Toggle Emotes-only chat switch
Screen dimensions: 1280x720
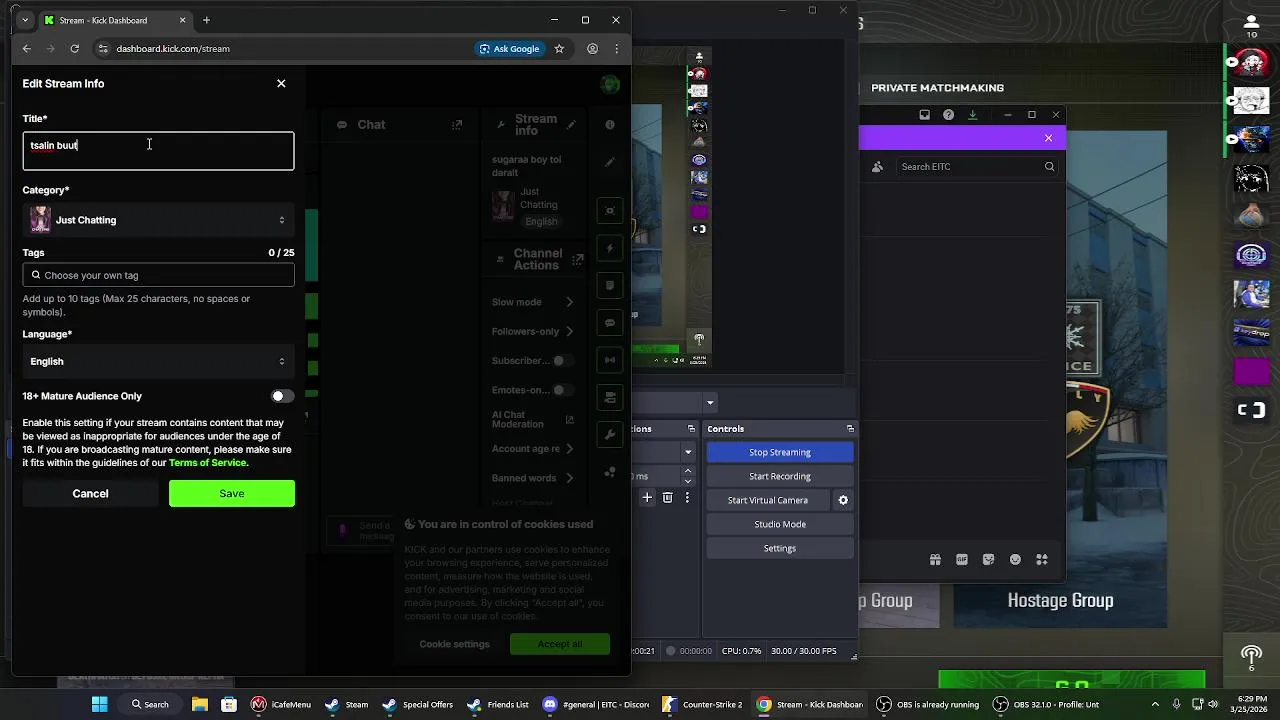tap(564, 390)
